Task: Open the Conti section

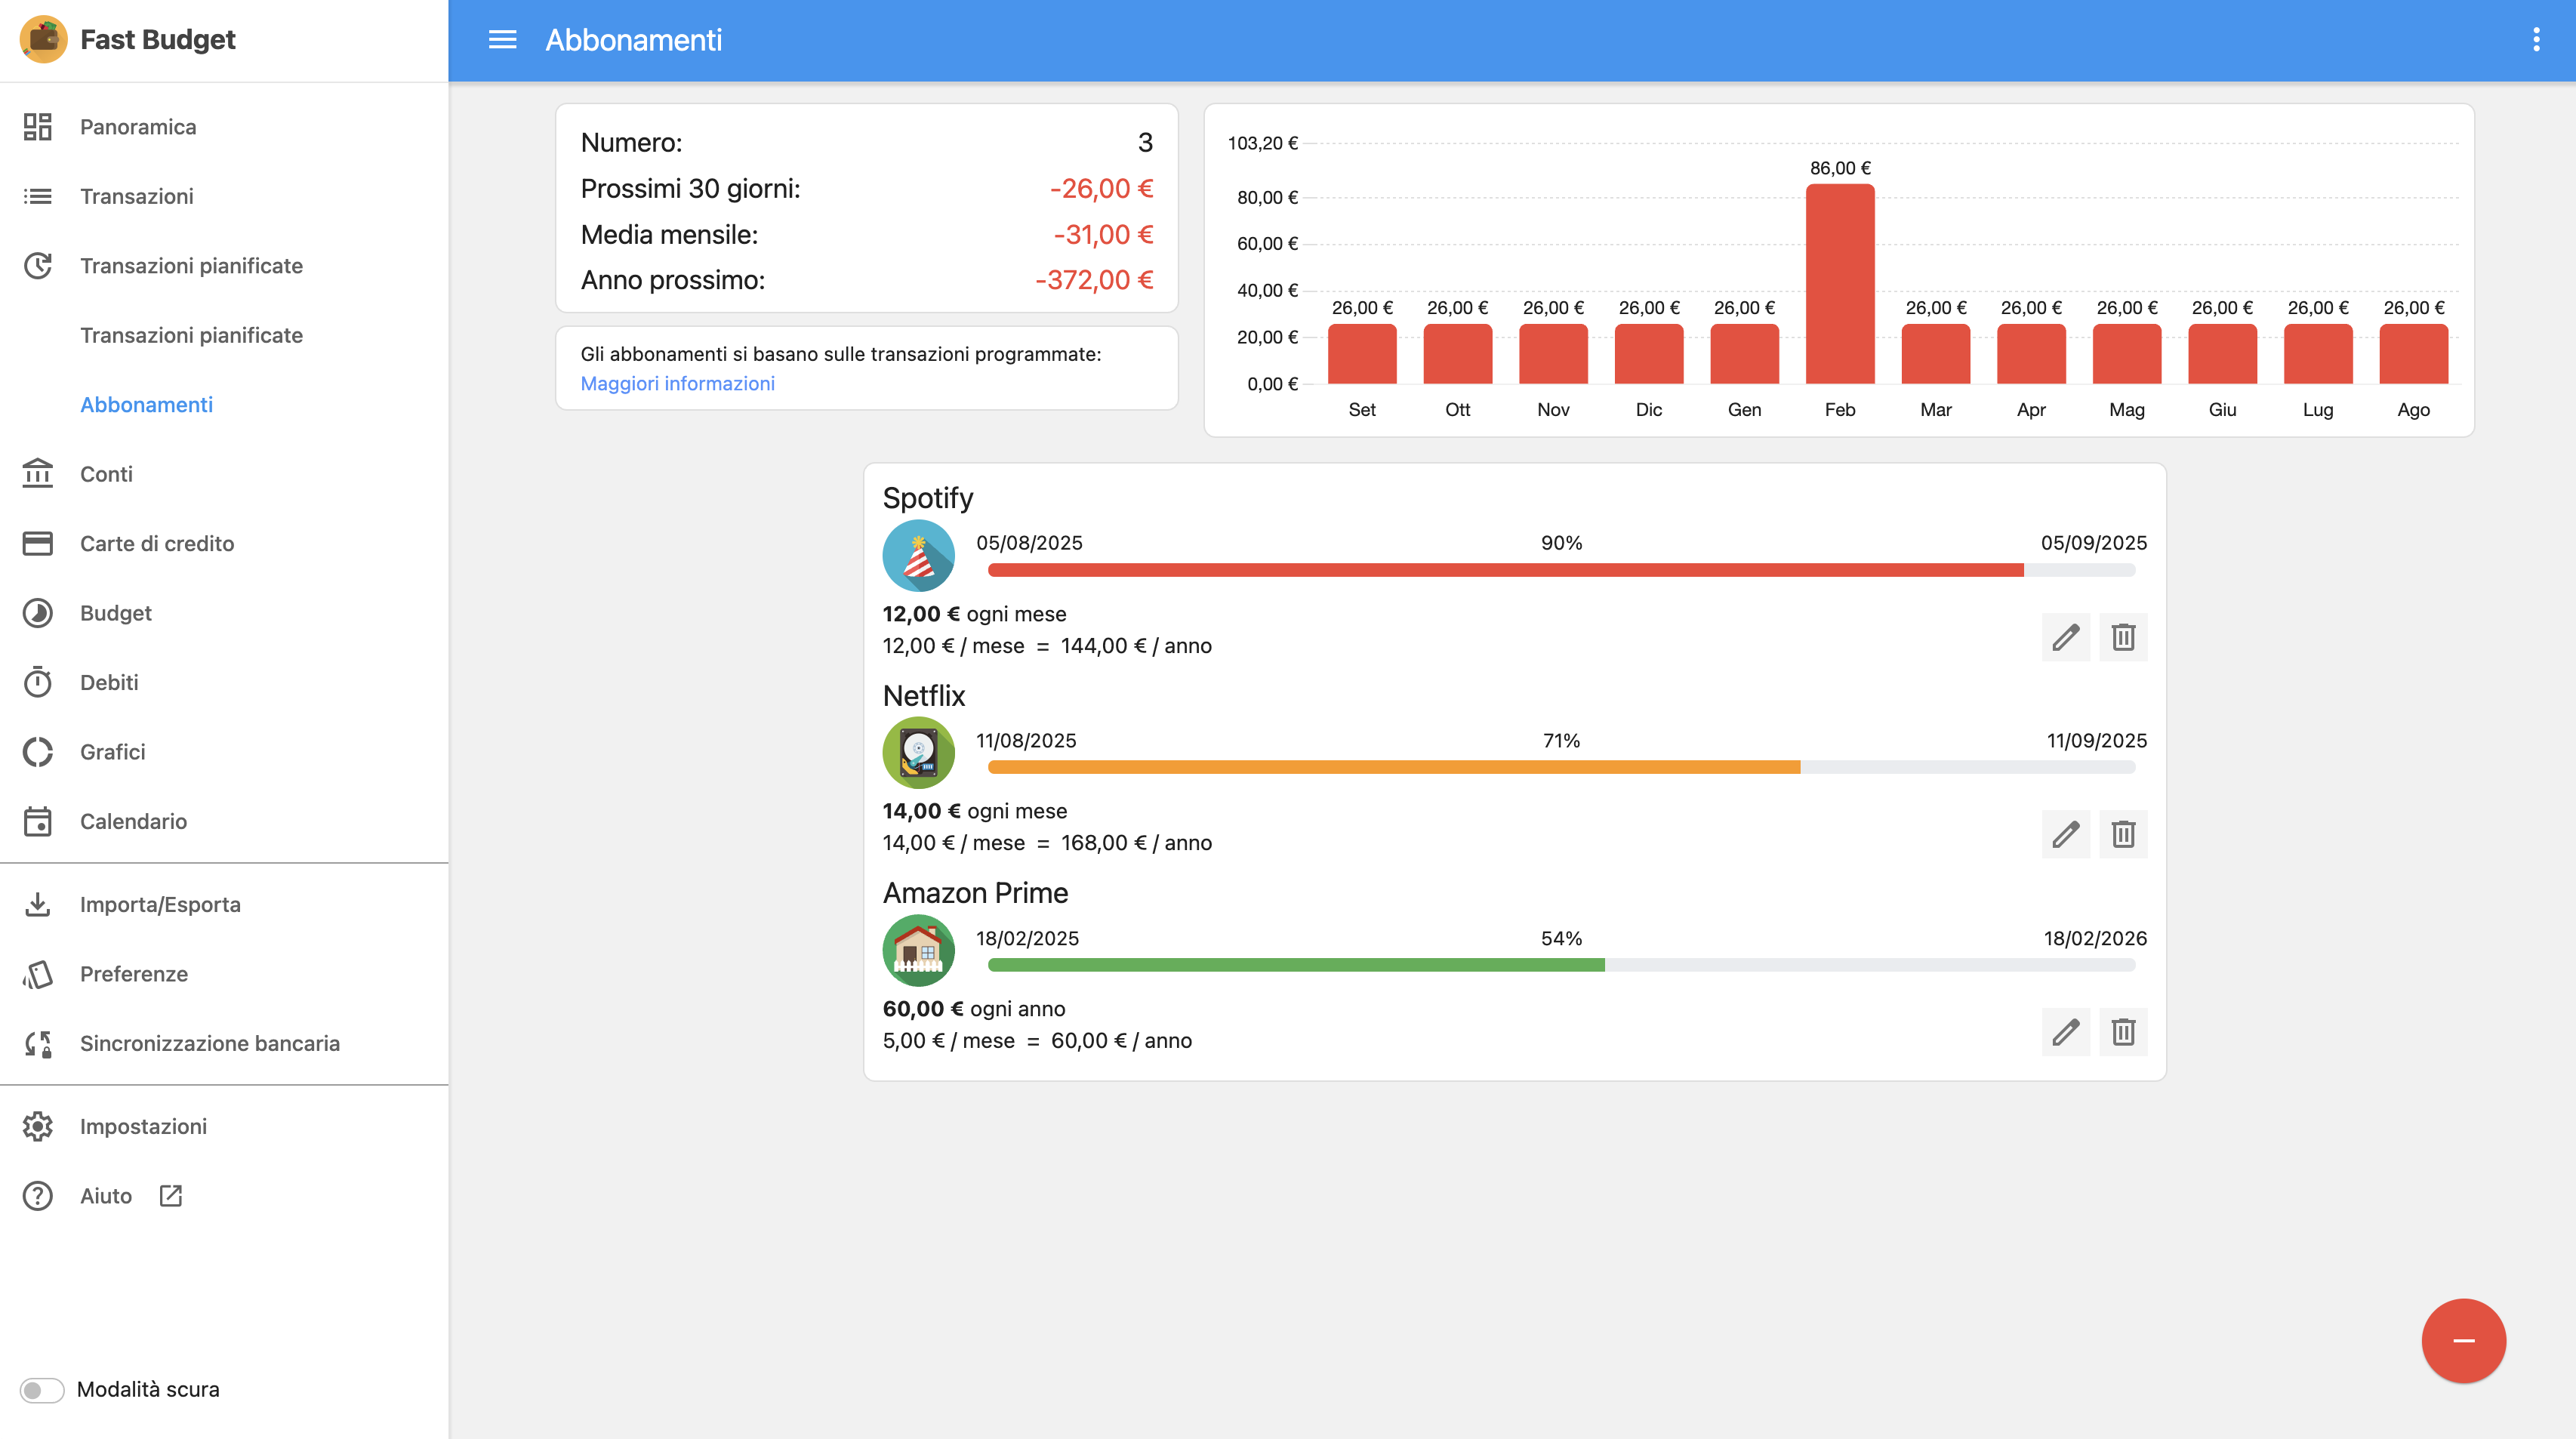Action: [x=106, y=474]
